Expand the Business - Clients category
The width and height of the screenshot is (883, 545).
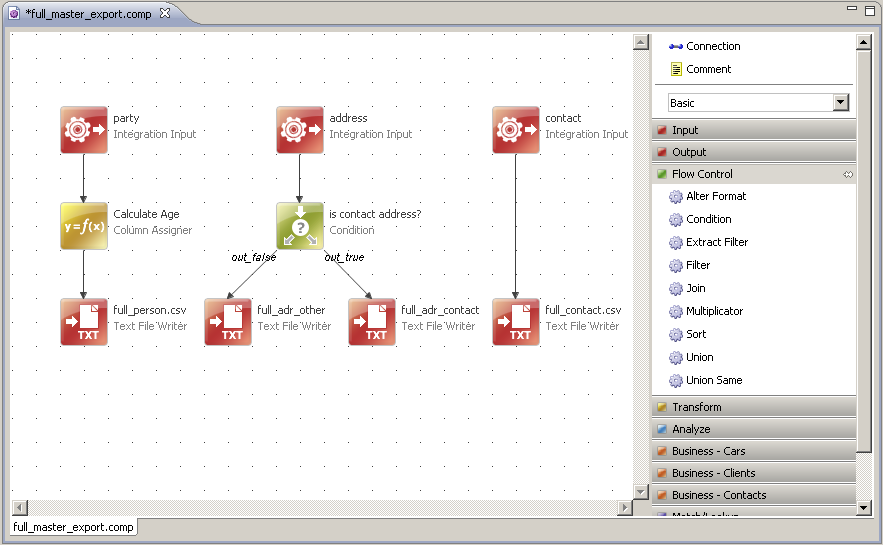[x=713, y=473]
